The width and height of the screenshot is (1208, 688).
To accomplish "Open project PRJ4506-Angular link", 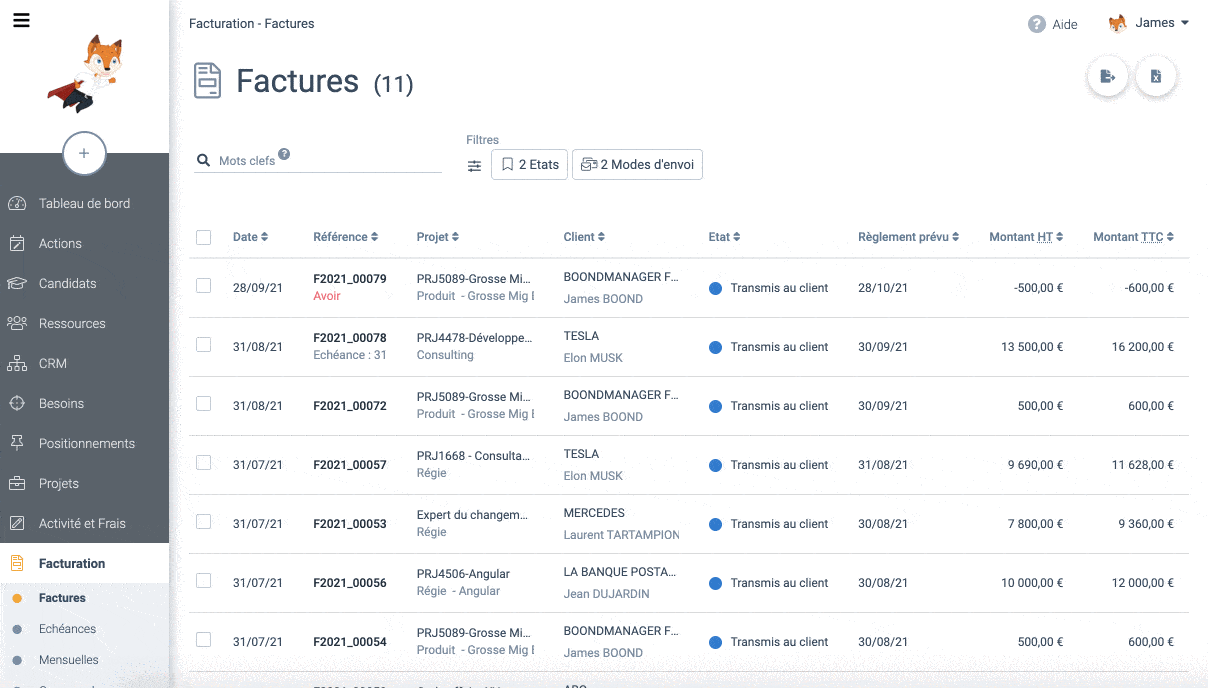I will tap(463, 574).
